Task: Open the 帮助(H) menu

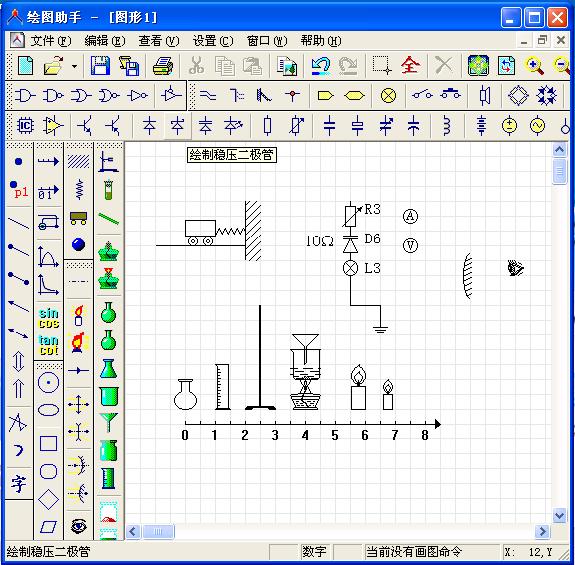Action: (321, 41)
